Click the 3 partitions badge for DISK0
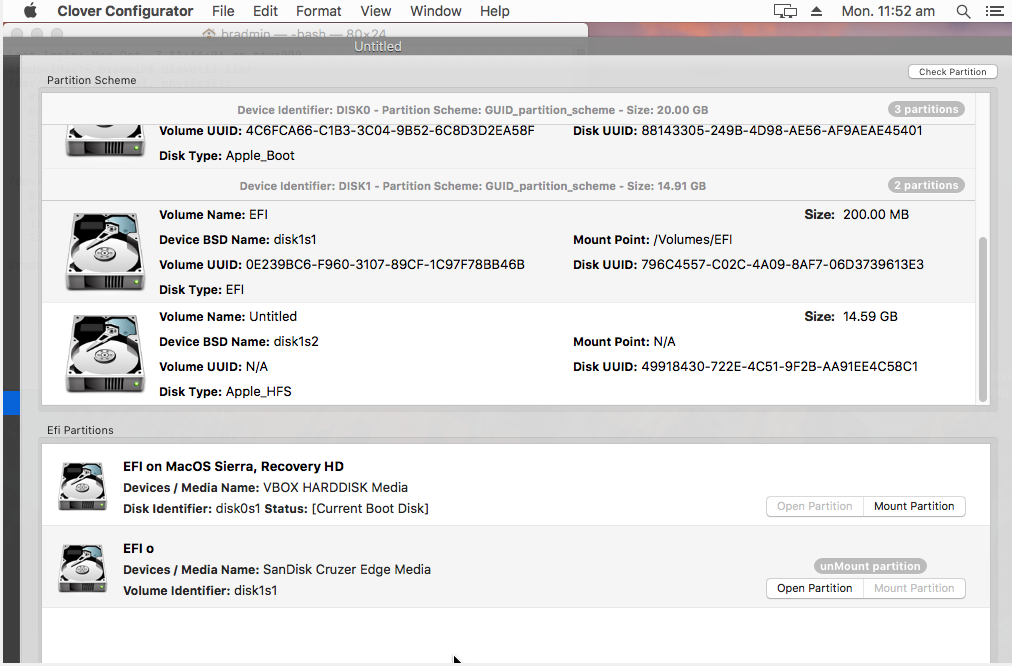The image size is (1012, 666). click(x=926, y=109)
